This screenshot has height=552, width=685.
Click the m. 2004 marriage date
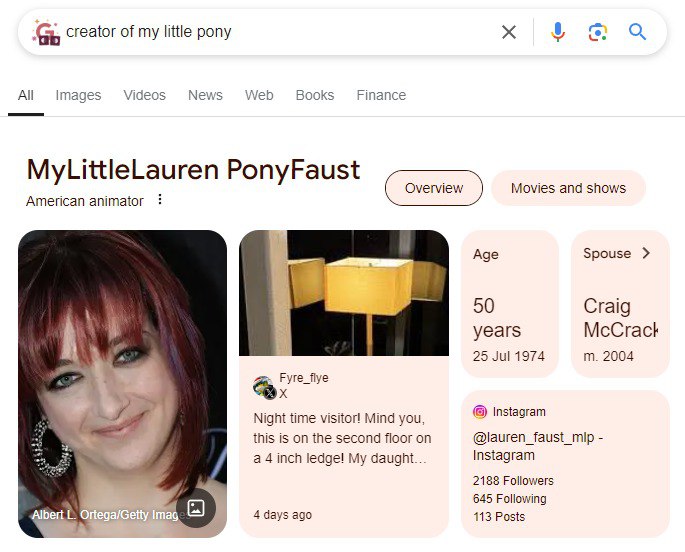tap(608, 356)
